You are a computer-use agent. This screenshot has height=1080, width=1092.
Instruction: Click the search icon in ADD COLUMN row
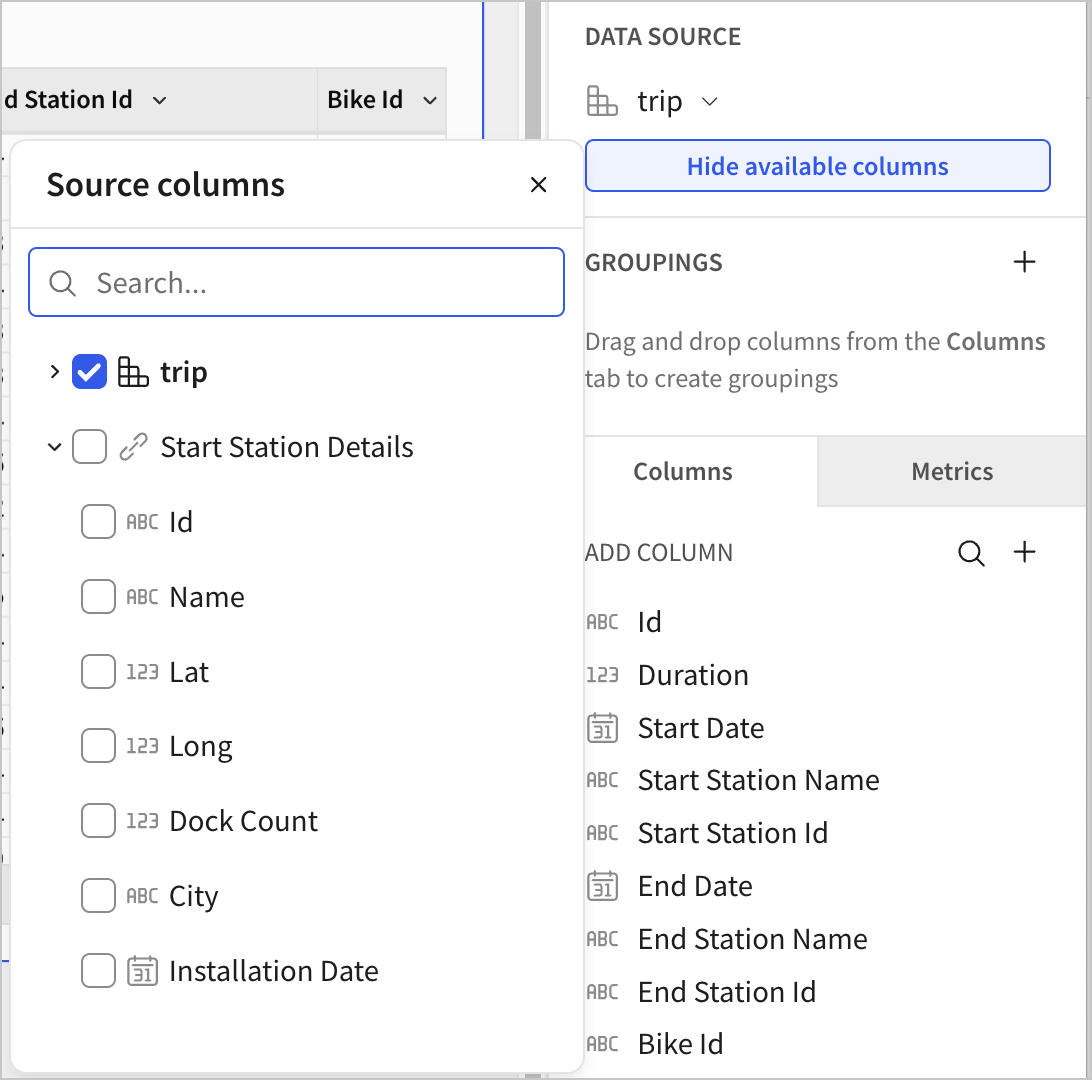pos(971,552)
